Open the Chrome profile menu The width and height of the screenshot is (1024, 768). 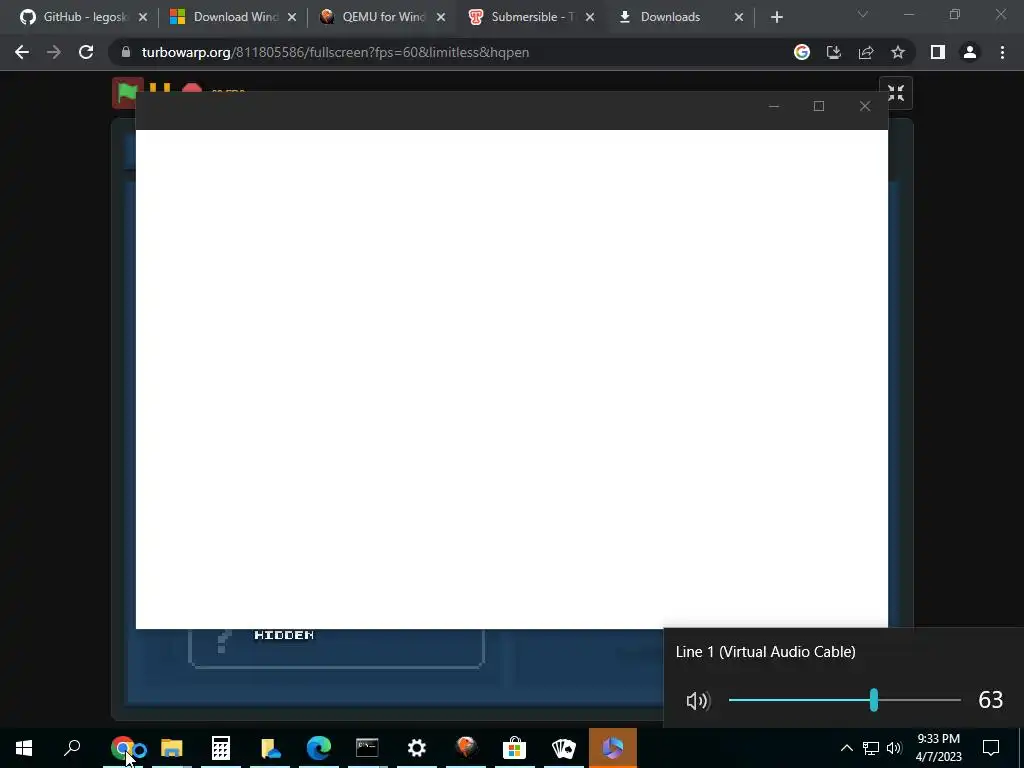point(970,52)
